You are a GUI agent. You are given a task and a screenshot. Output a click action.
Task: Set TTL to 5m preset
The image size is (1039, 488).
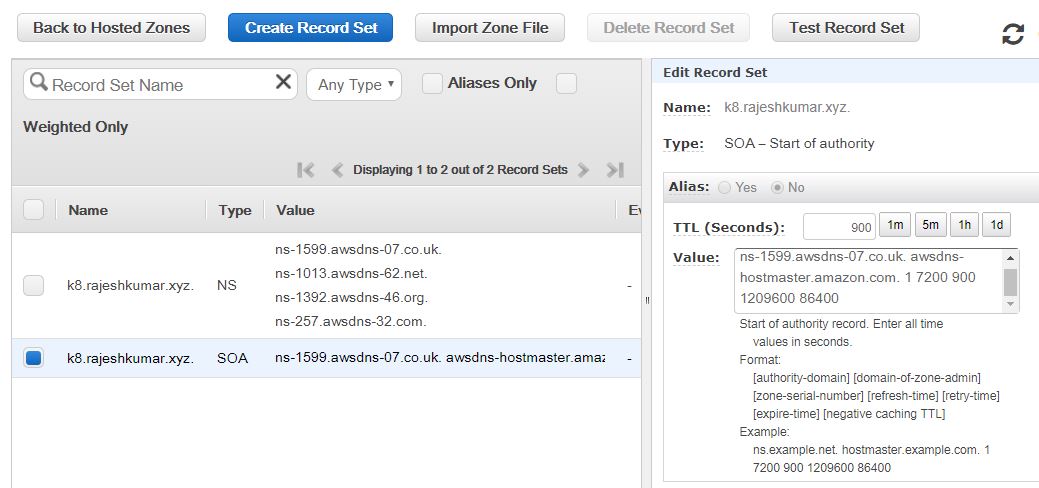point(930,225)
